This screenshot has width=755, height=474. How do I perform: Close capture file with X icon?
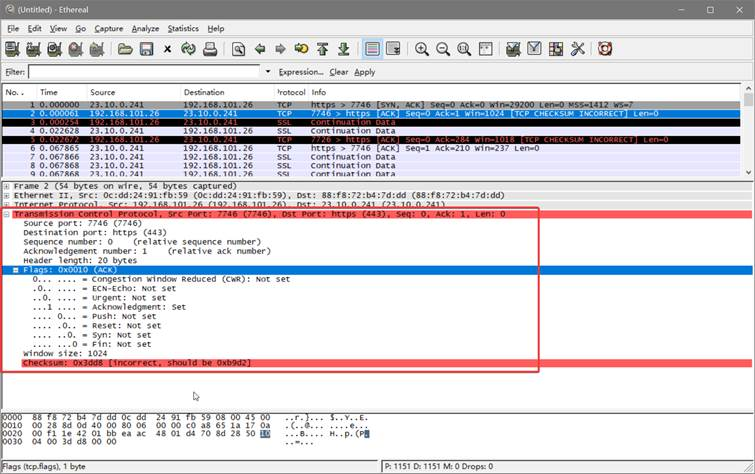pyautogui.click(x=168, y=49)
